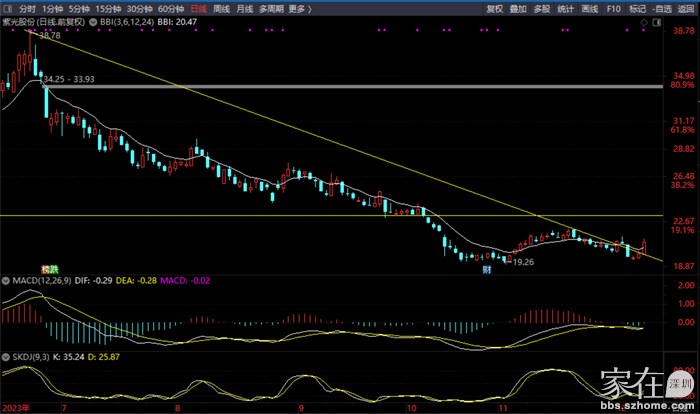Click the blue 财 marker below the candles

click(487, 269)
